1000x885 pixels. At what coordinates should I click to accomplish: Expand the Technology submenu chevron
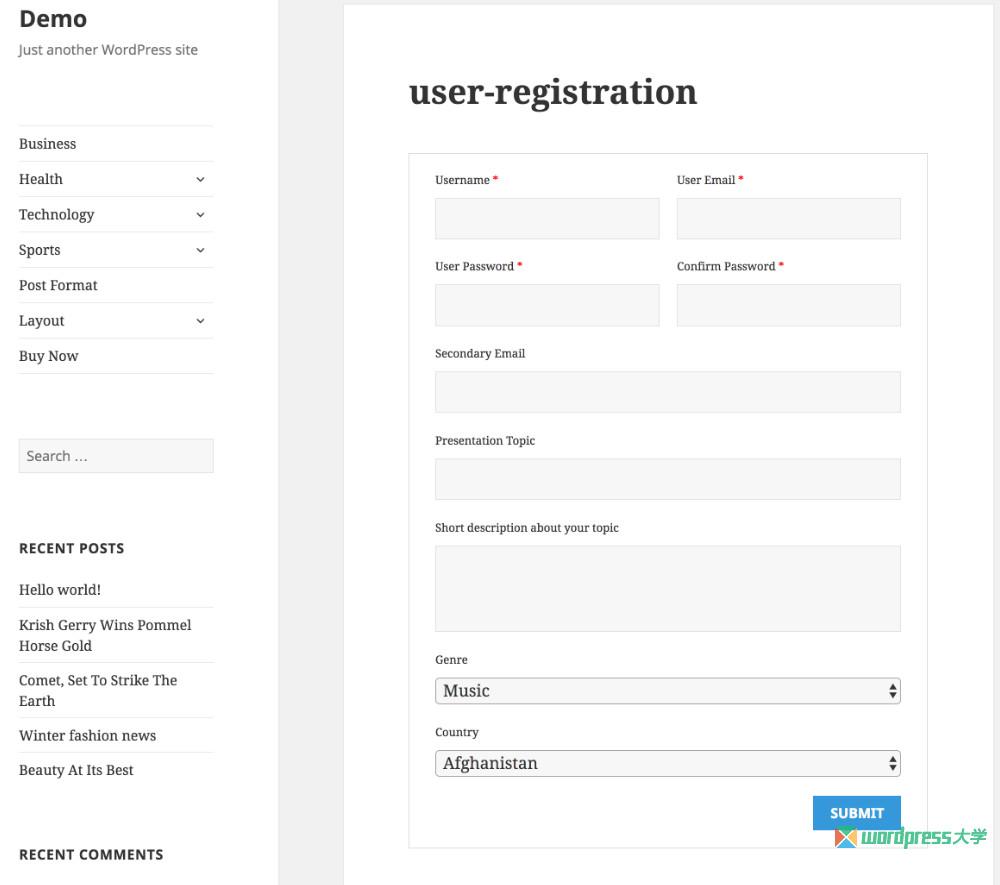(x=200, y=215)
